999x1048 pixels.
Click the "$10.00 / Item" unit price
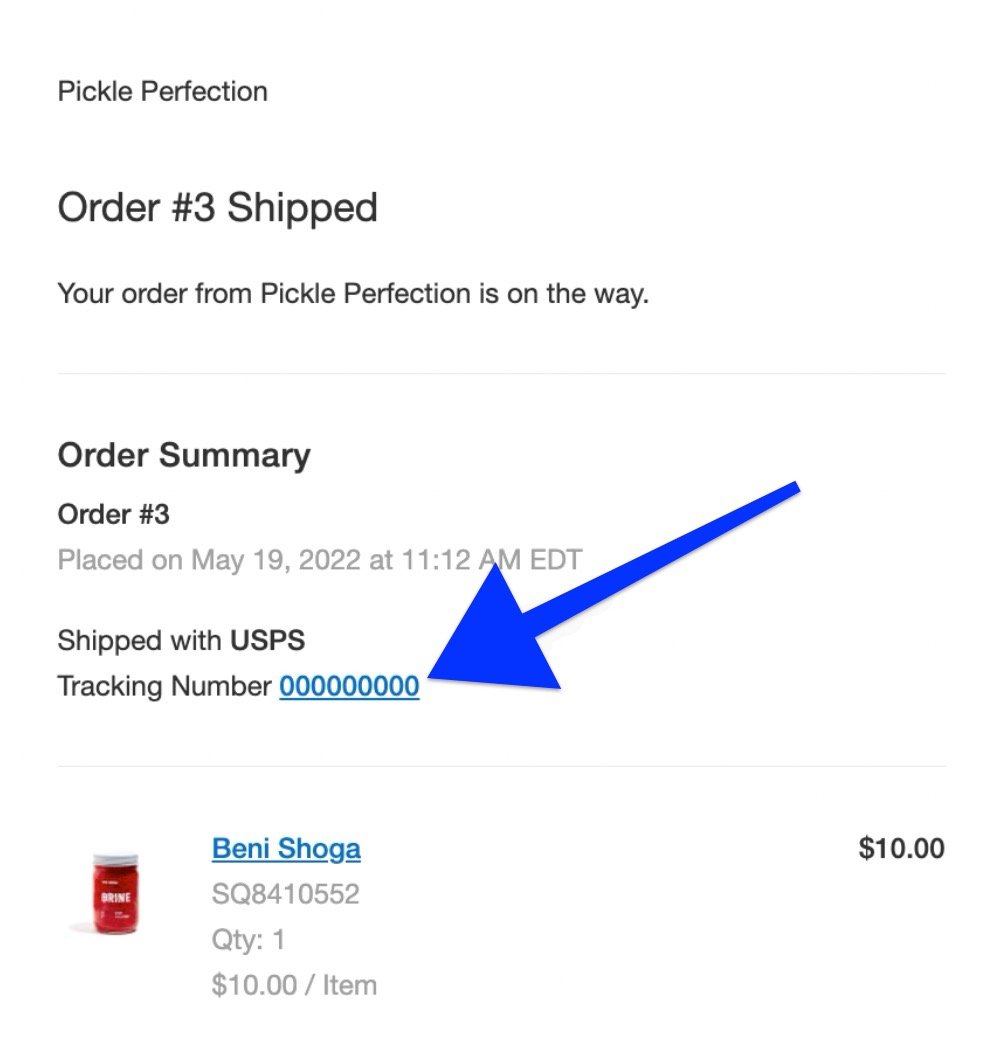294,985
